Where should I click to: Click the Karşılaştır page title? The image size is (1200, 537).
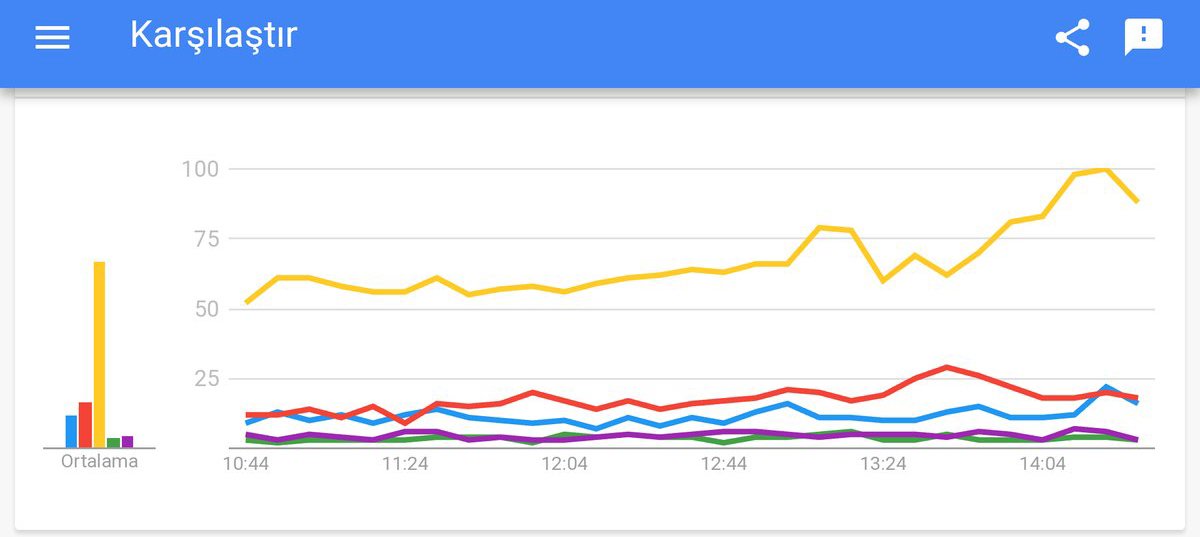213,36
